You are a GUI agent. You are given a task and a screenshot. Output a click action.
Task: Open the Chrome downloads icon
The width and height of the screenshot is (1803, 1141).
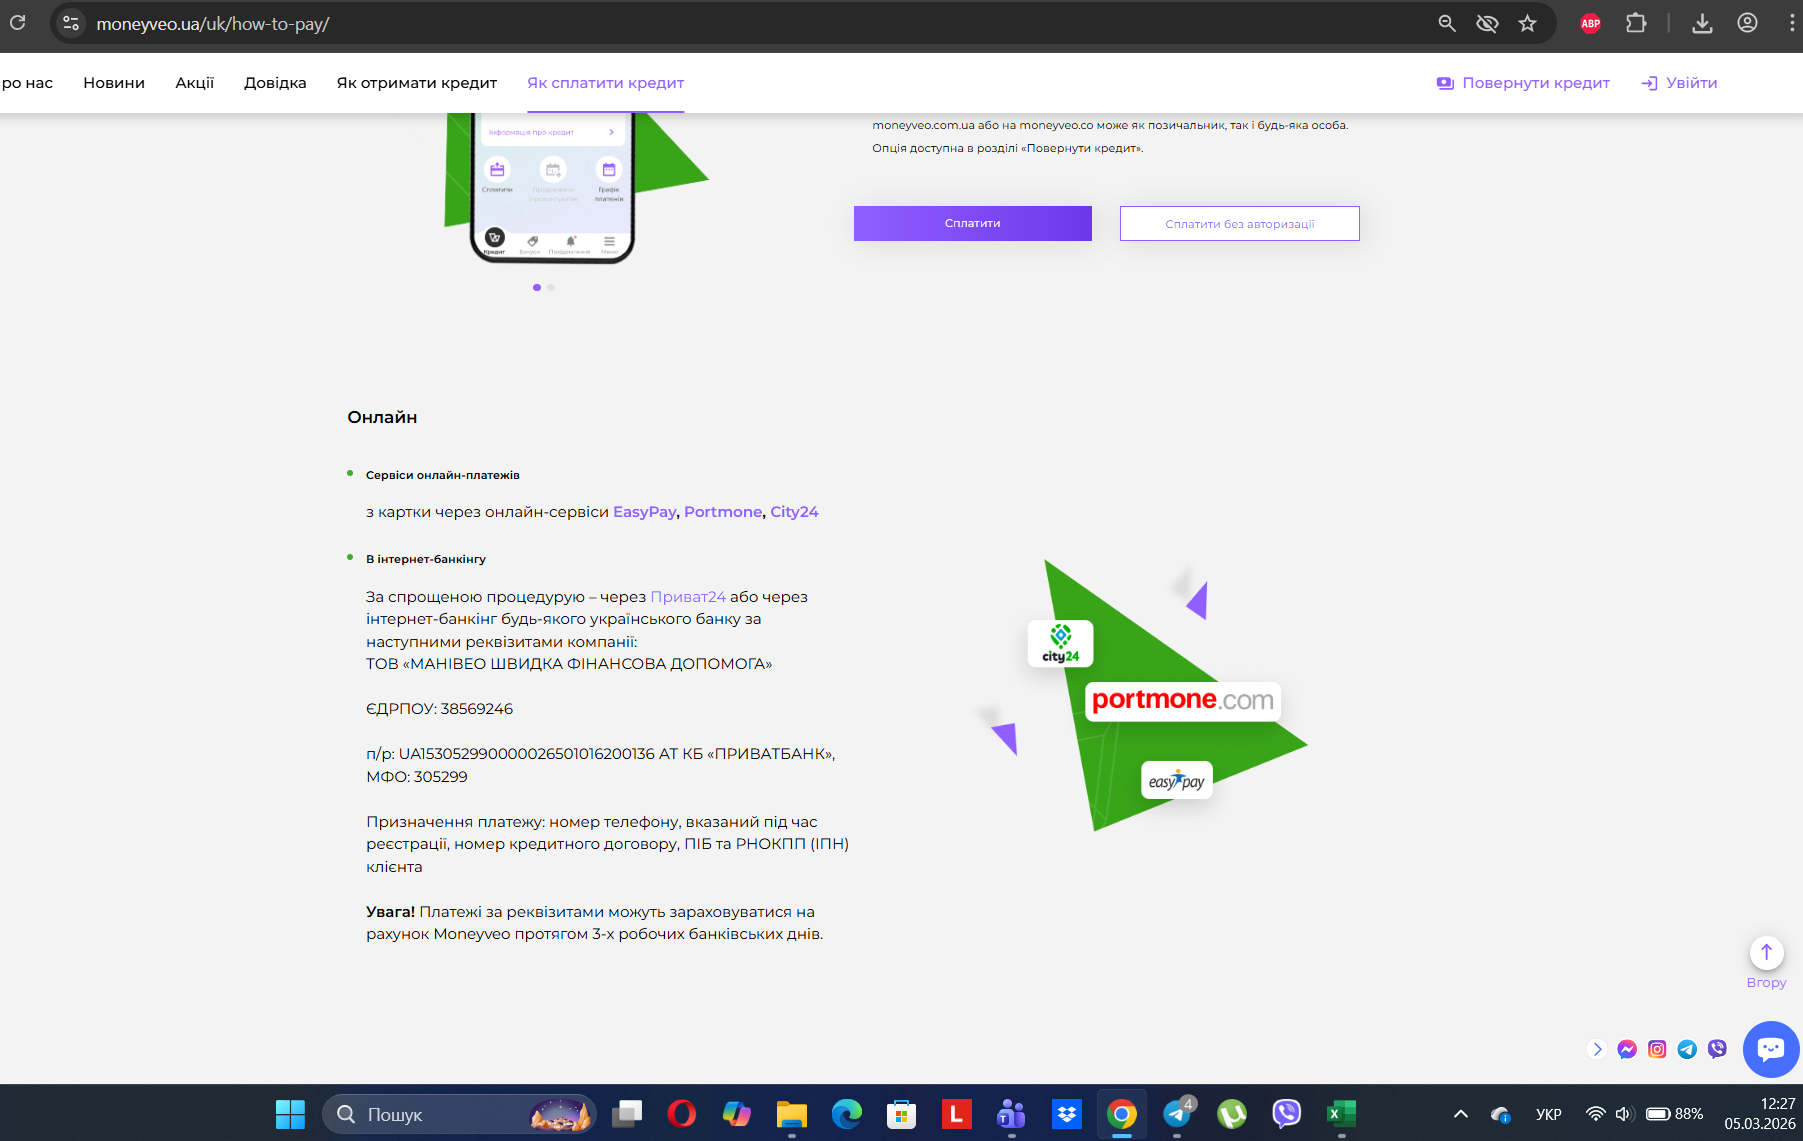pyautogui.click(x=1702, y=23)
